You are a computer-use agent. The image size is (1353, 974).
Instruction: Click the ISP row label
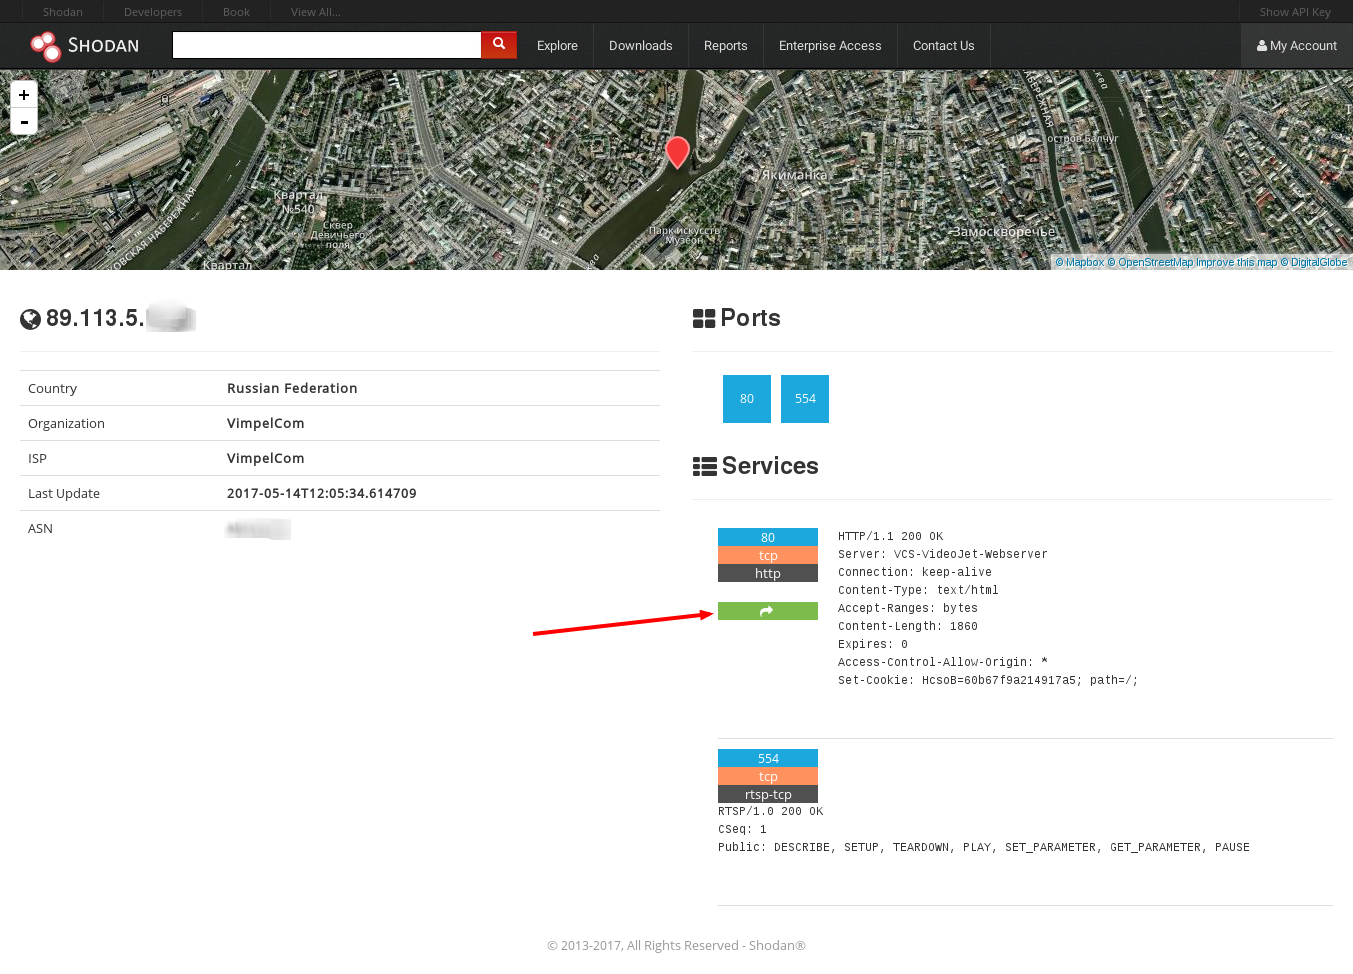point(37,458)
